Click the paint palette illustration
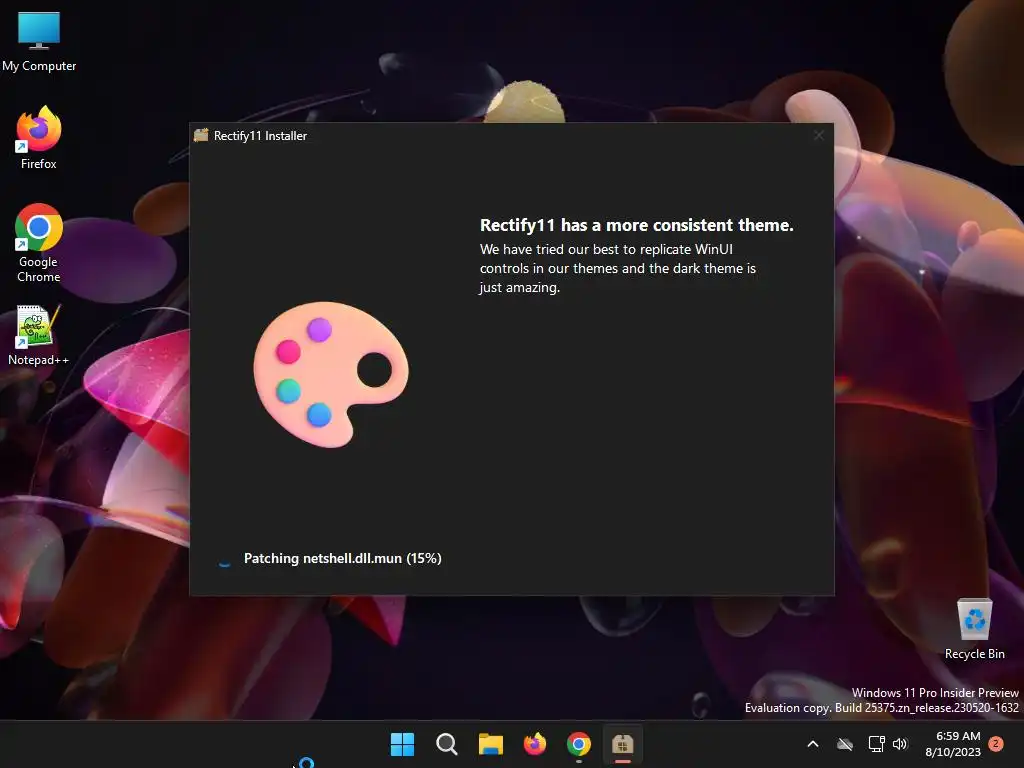Viewport: 1024px width, 768px height. [x=331, y=374]
